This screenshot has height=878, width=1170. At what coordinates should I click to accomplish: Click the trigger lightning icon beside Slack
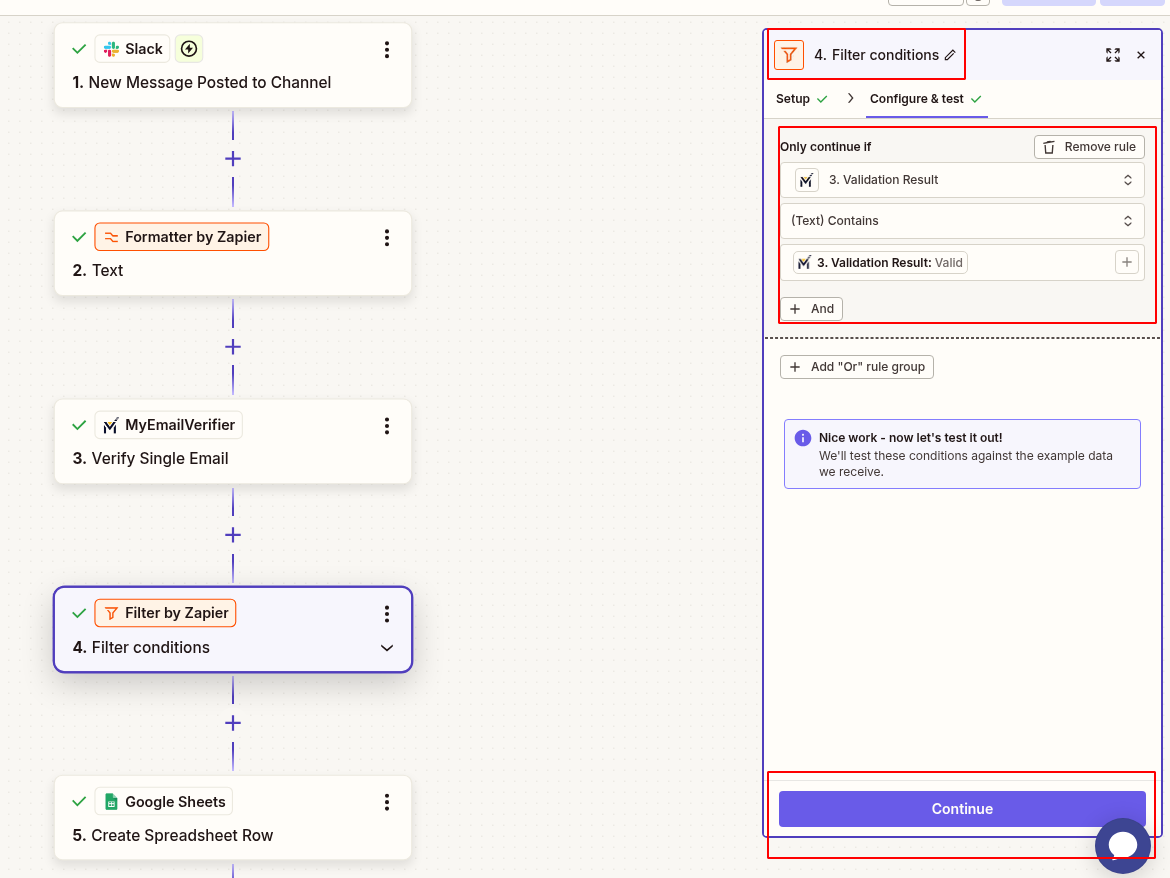[189, 48]
